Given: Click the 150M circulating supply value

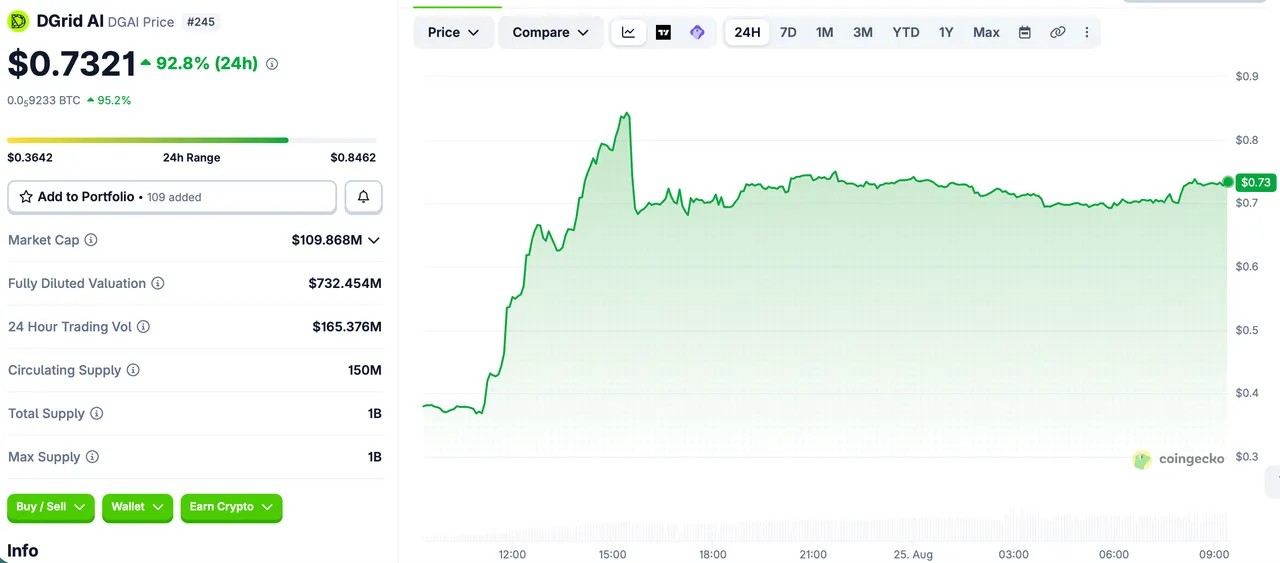Looking at the screenshot, I should (x=365, y=370).
